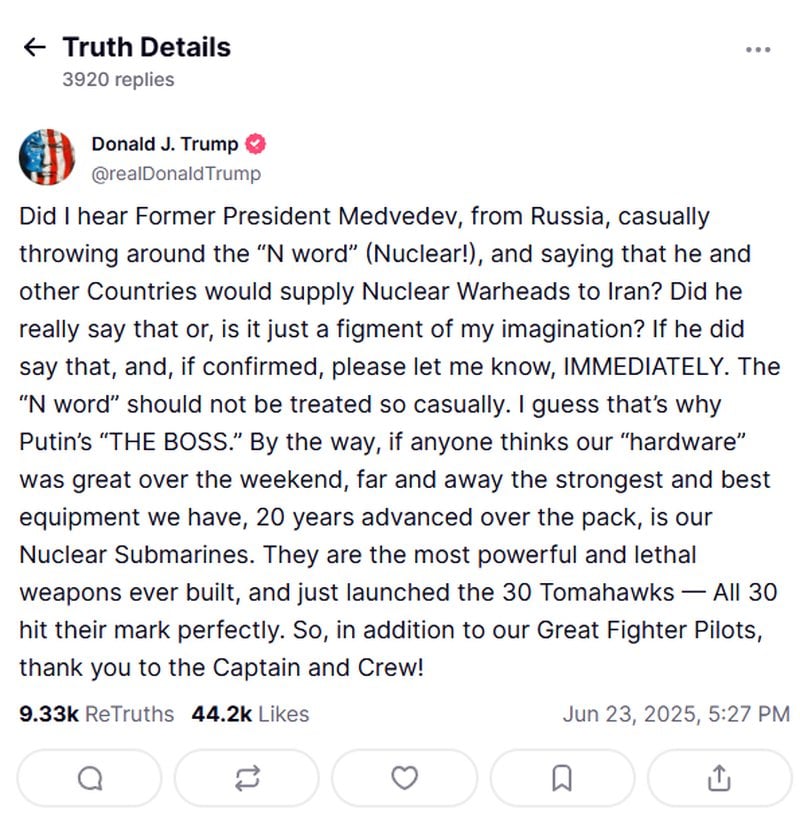Click the red verified badge checkmark
Image resolution: width=800 pixels, height=825 pixels.
point(256,144)
